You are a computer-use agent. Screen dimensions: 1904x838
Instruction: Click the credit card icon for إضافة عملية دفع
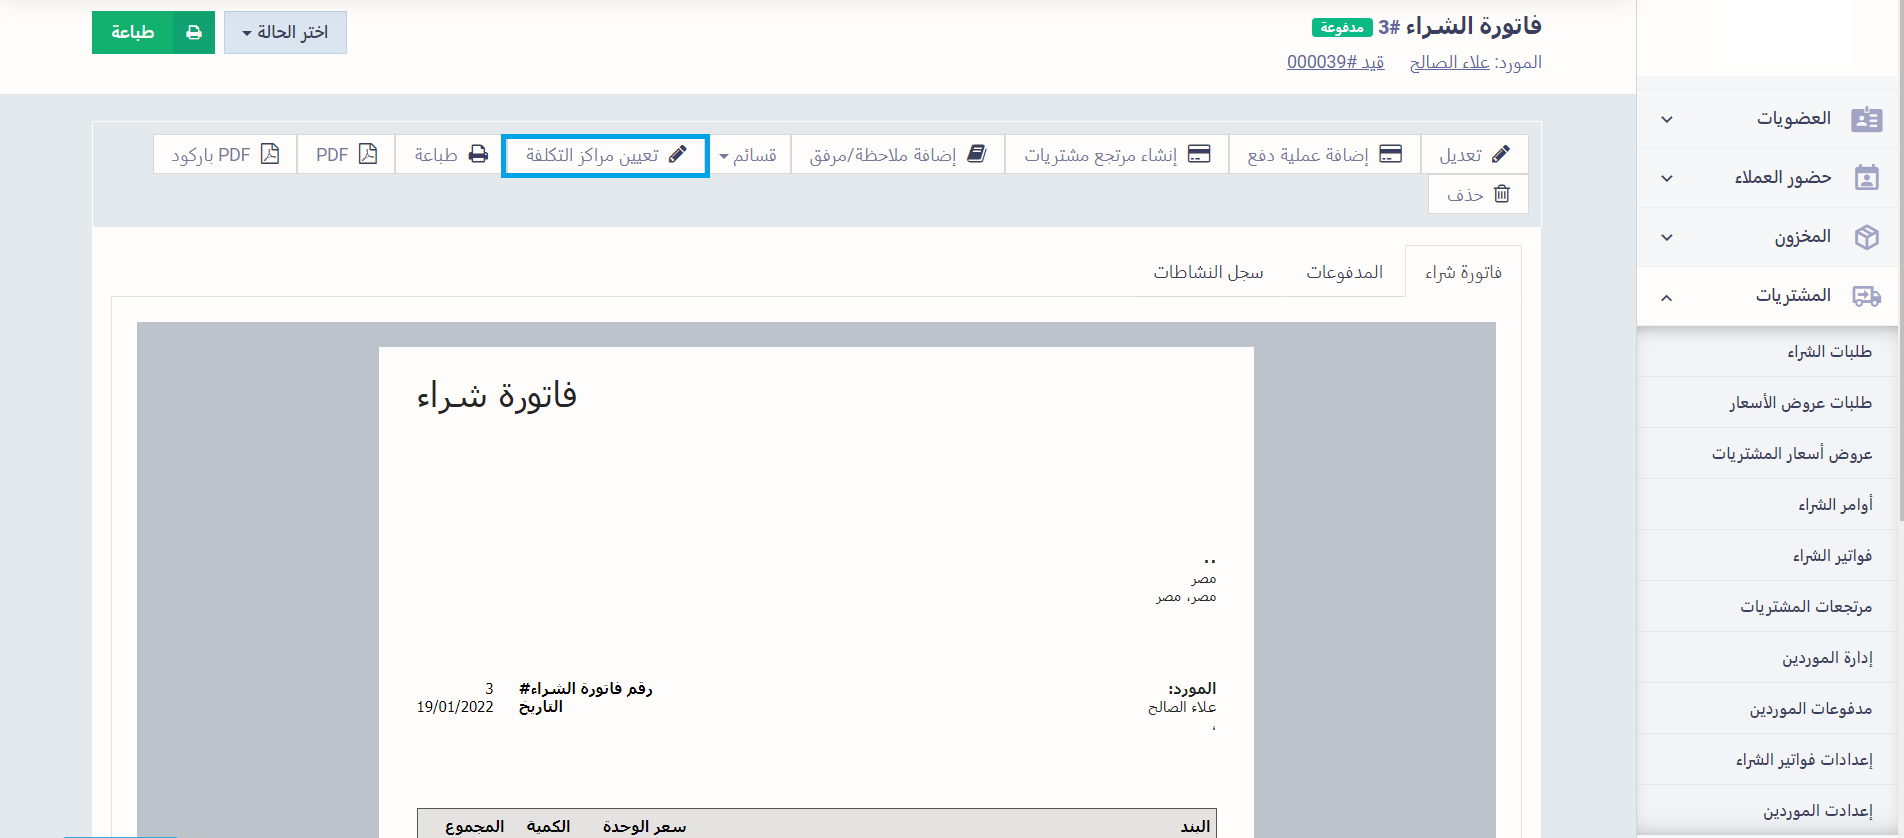pyautogui.click(x=1390, y=154)
